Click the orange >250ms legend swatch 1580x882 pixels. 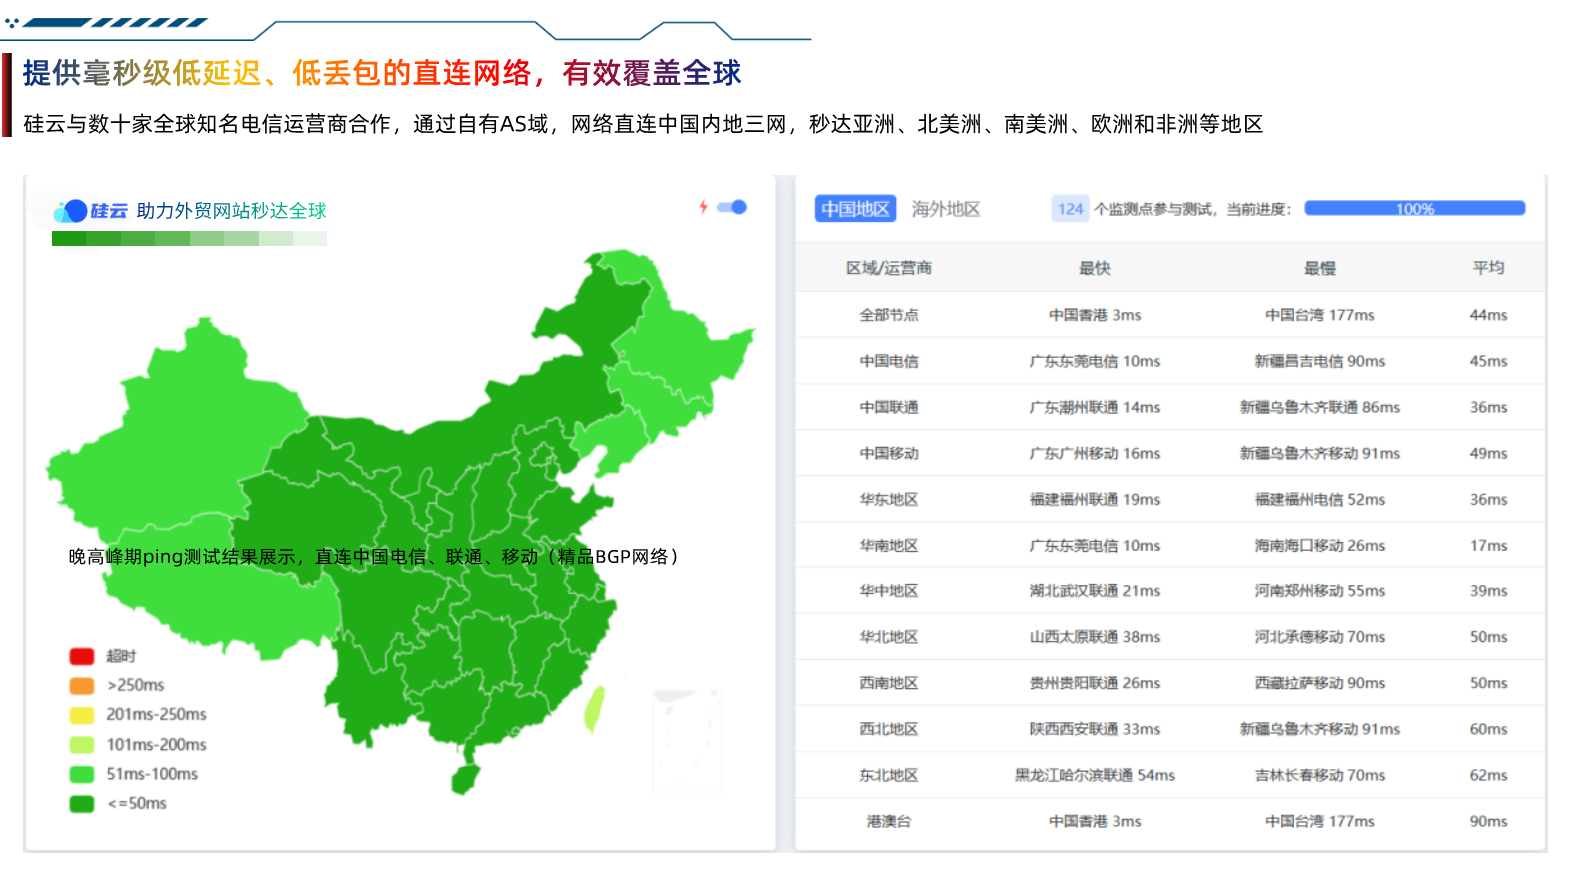point(82,685)
